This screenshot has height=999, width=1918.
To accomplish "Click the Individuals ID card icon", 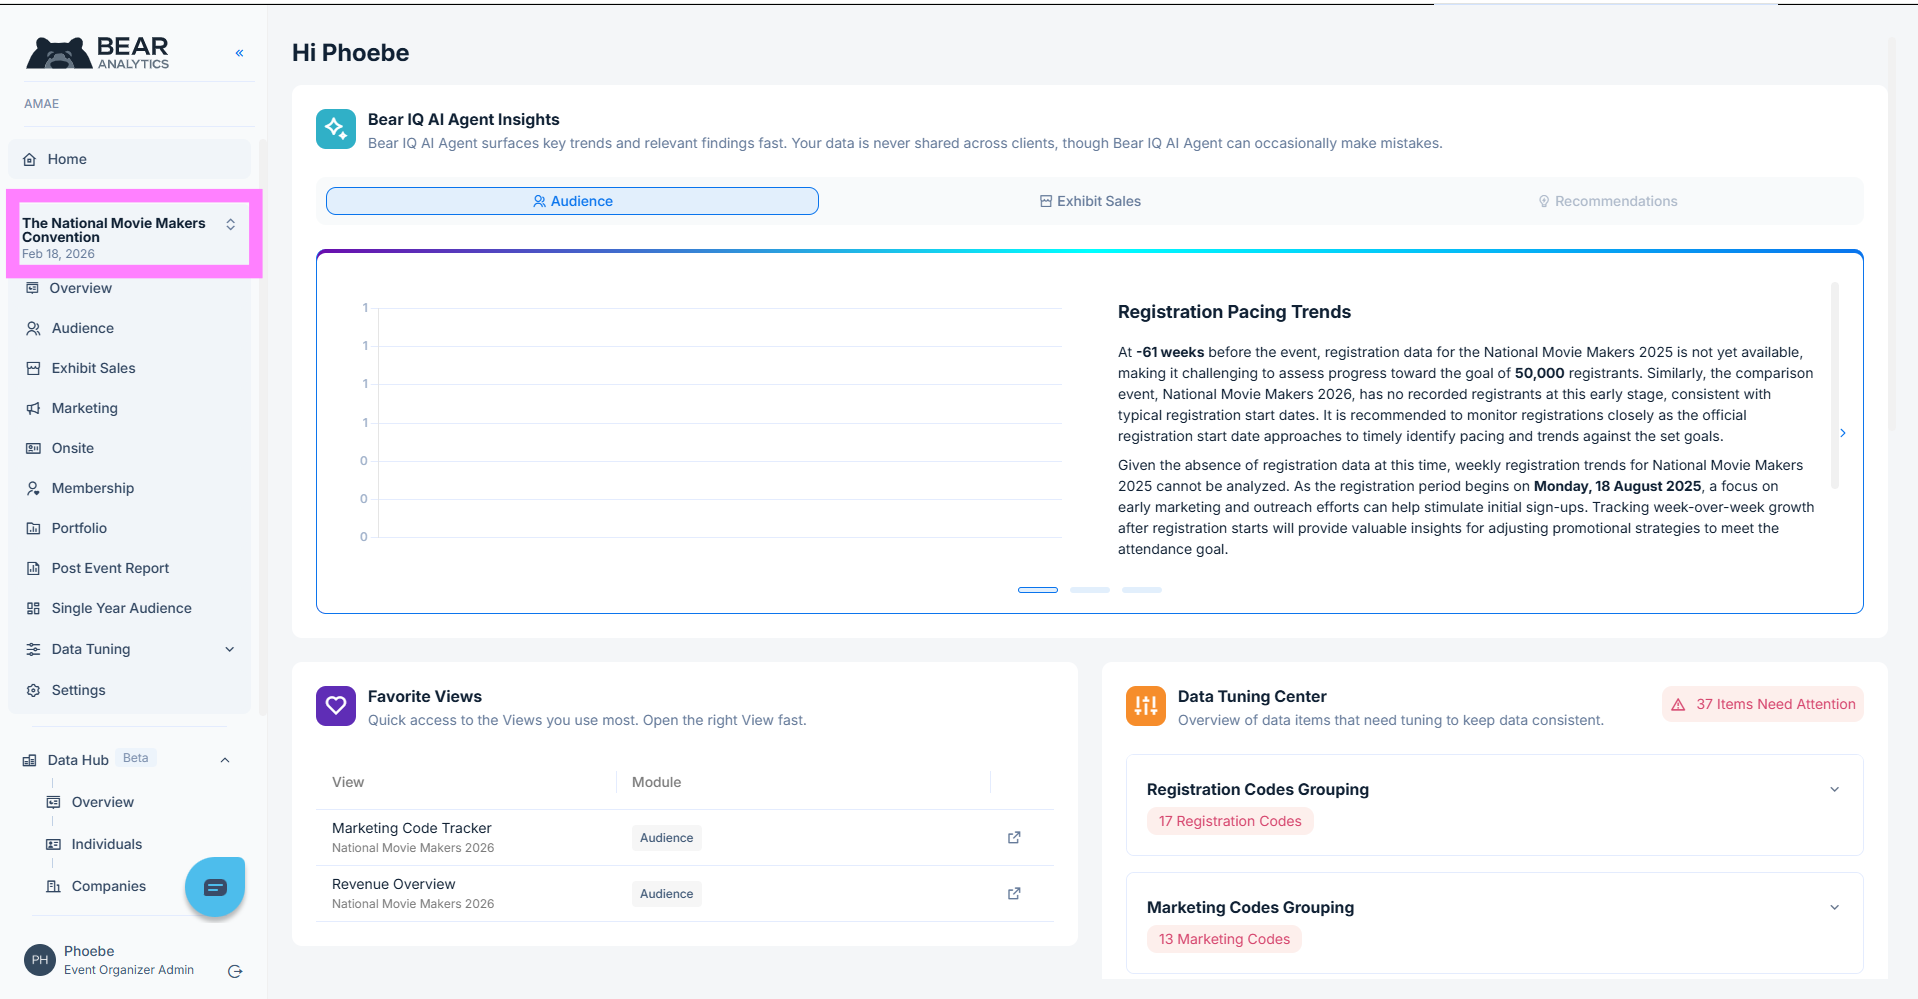I will pos(53,844).
